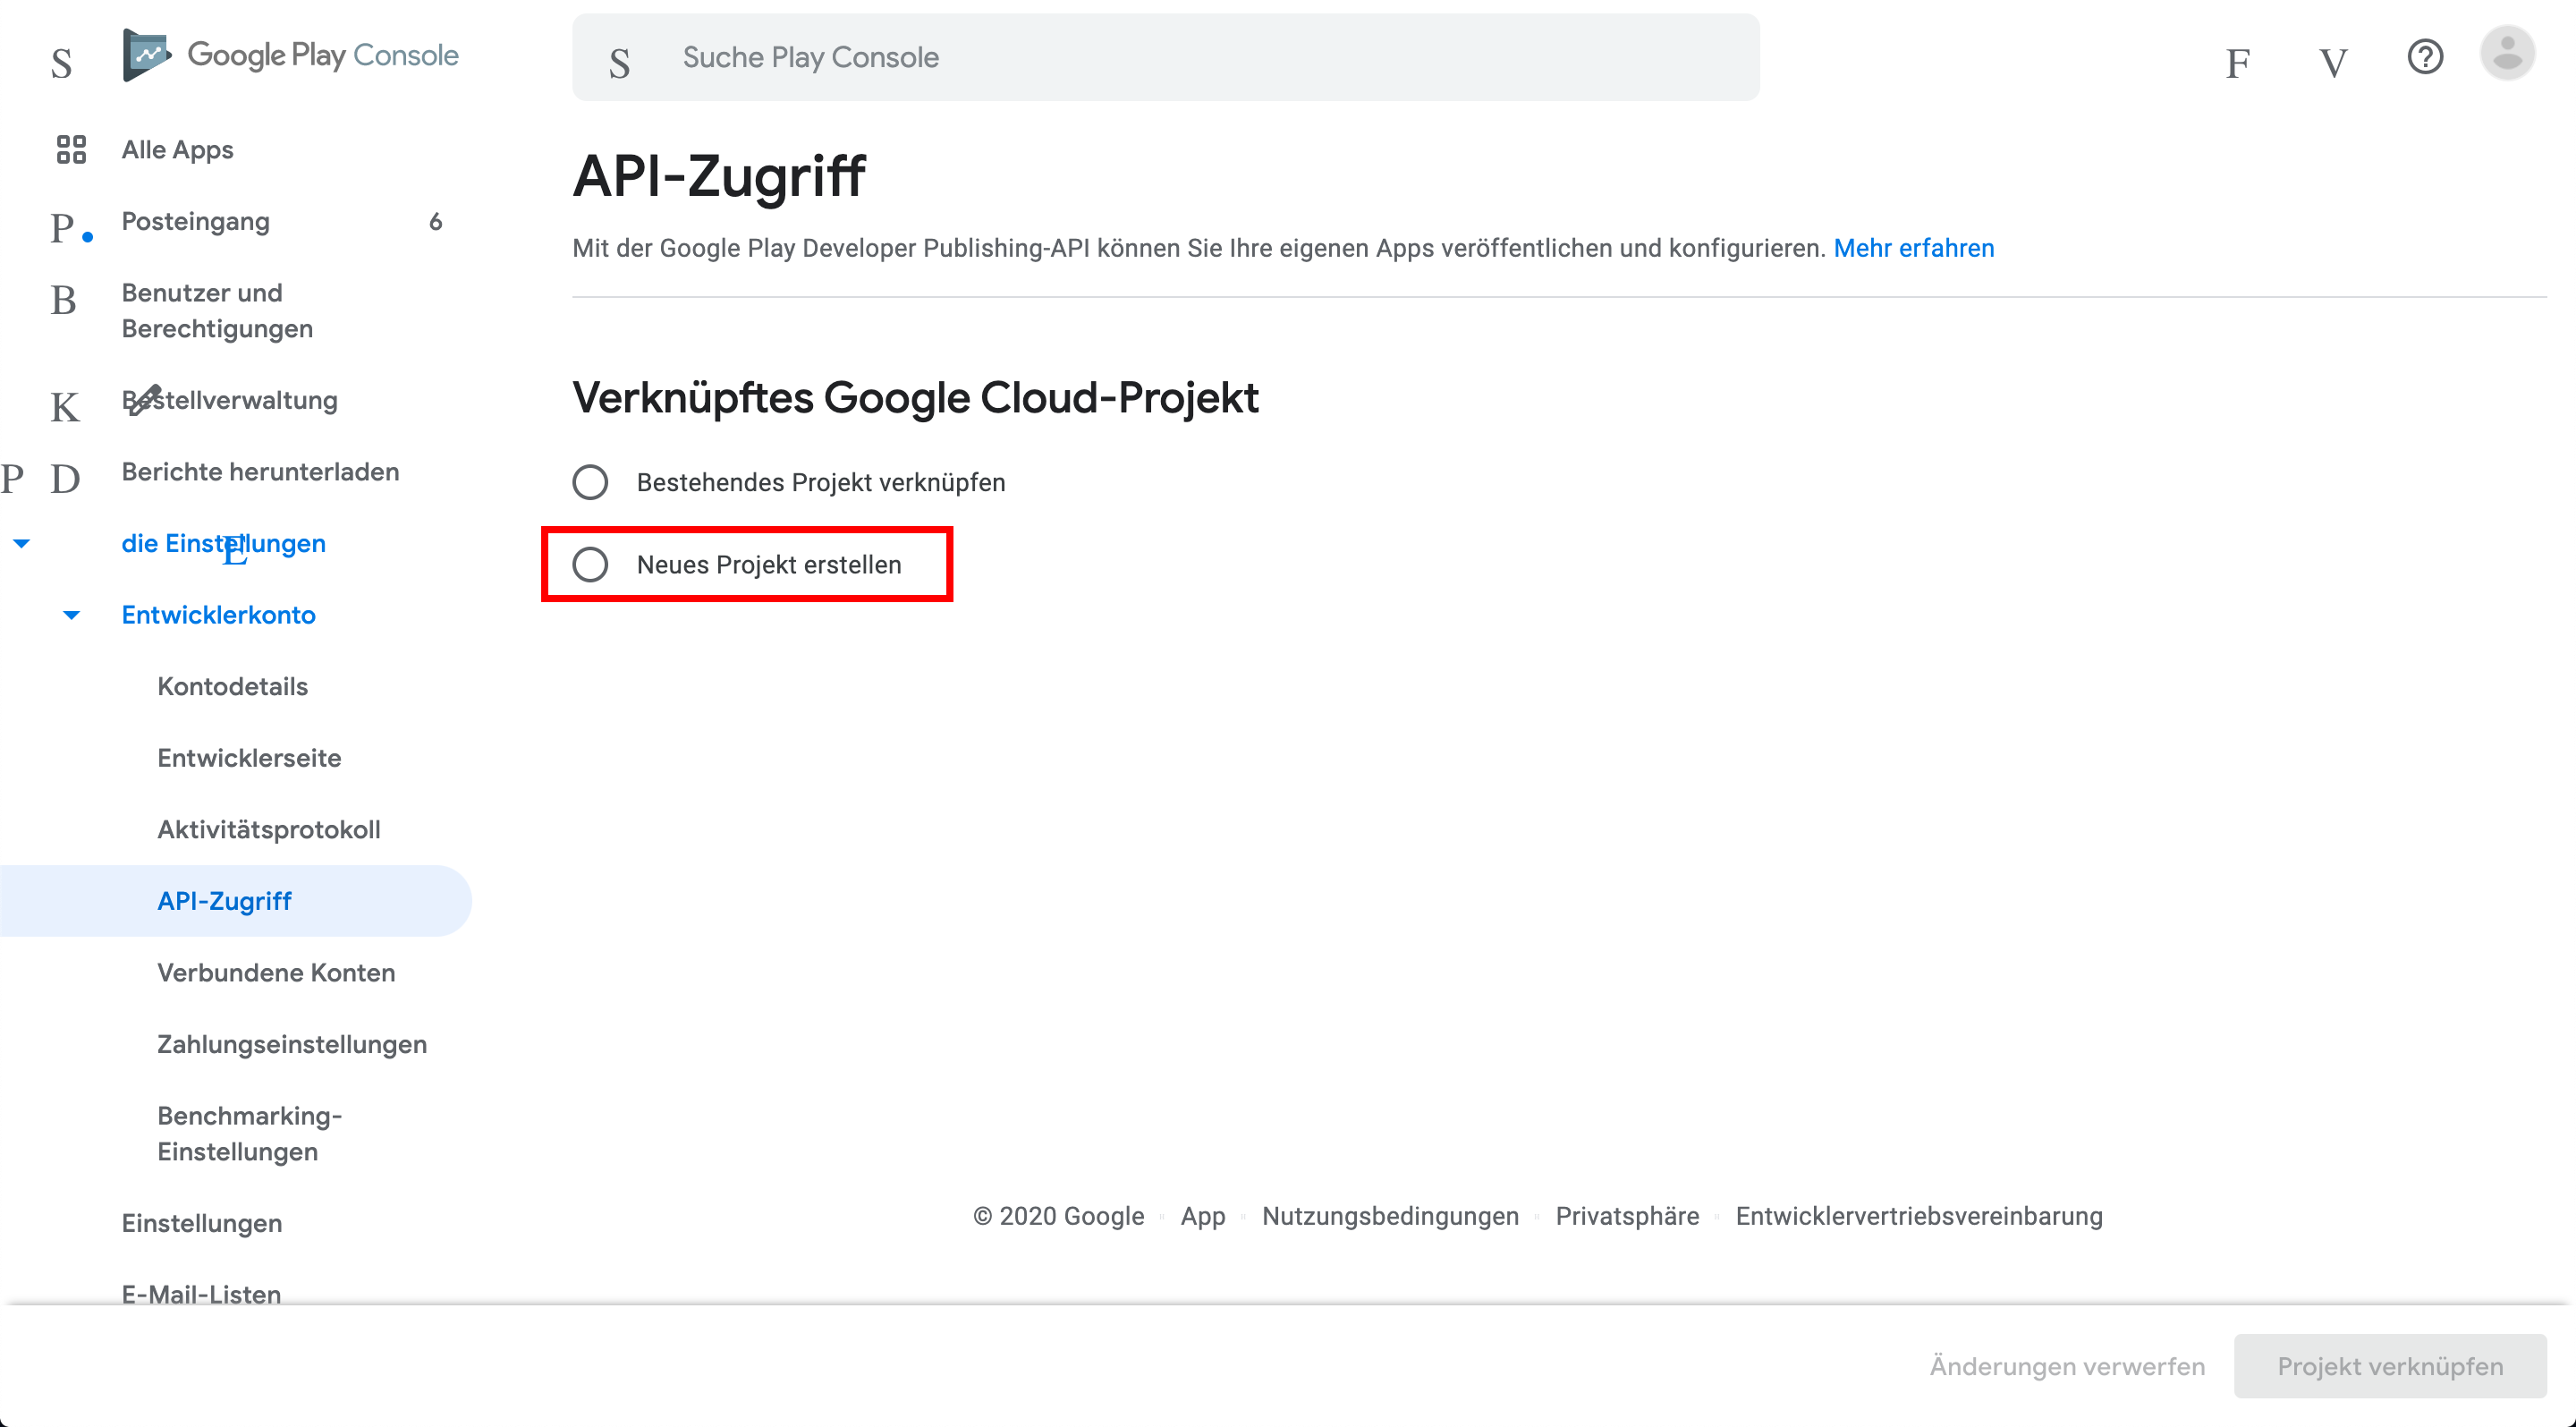2576x1427 pixels.
Task: Select API-Zugriff in sidebar
Action: click(x=235, y=901)
